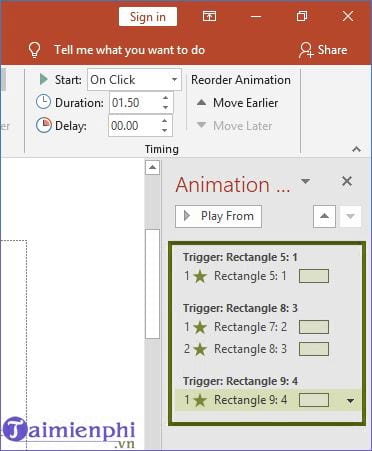Collapse the ribbon with chevron
Viewport: 372px width, 451px height.
click(356, 149)
